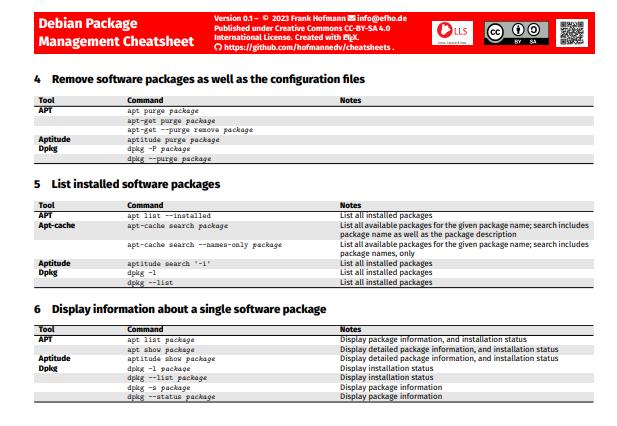617x426 pixels.
Task: Click the 'apt-get --purge remove package' command
Action: [190, 130]
